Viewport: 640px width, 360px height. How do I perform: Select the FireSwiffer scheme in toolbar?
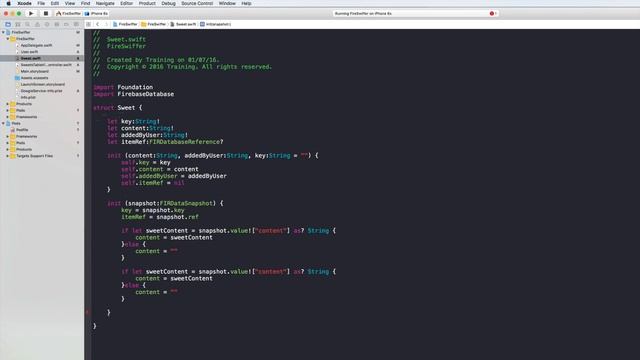pyautogui.click(x=68, y=13)
